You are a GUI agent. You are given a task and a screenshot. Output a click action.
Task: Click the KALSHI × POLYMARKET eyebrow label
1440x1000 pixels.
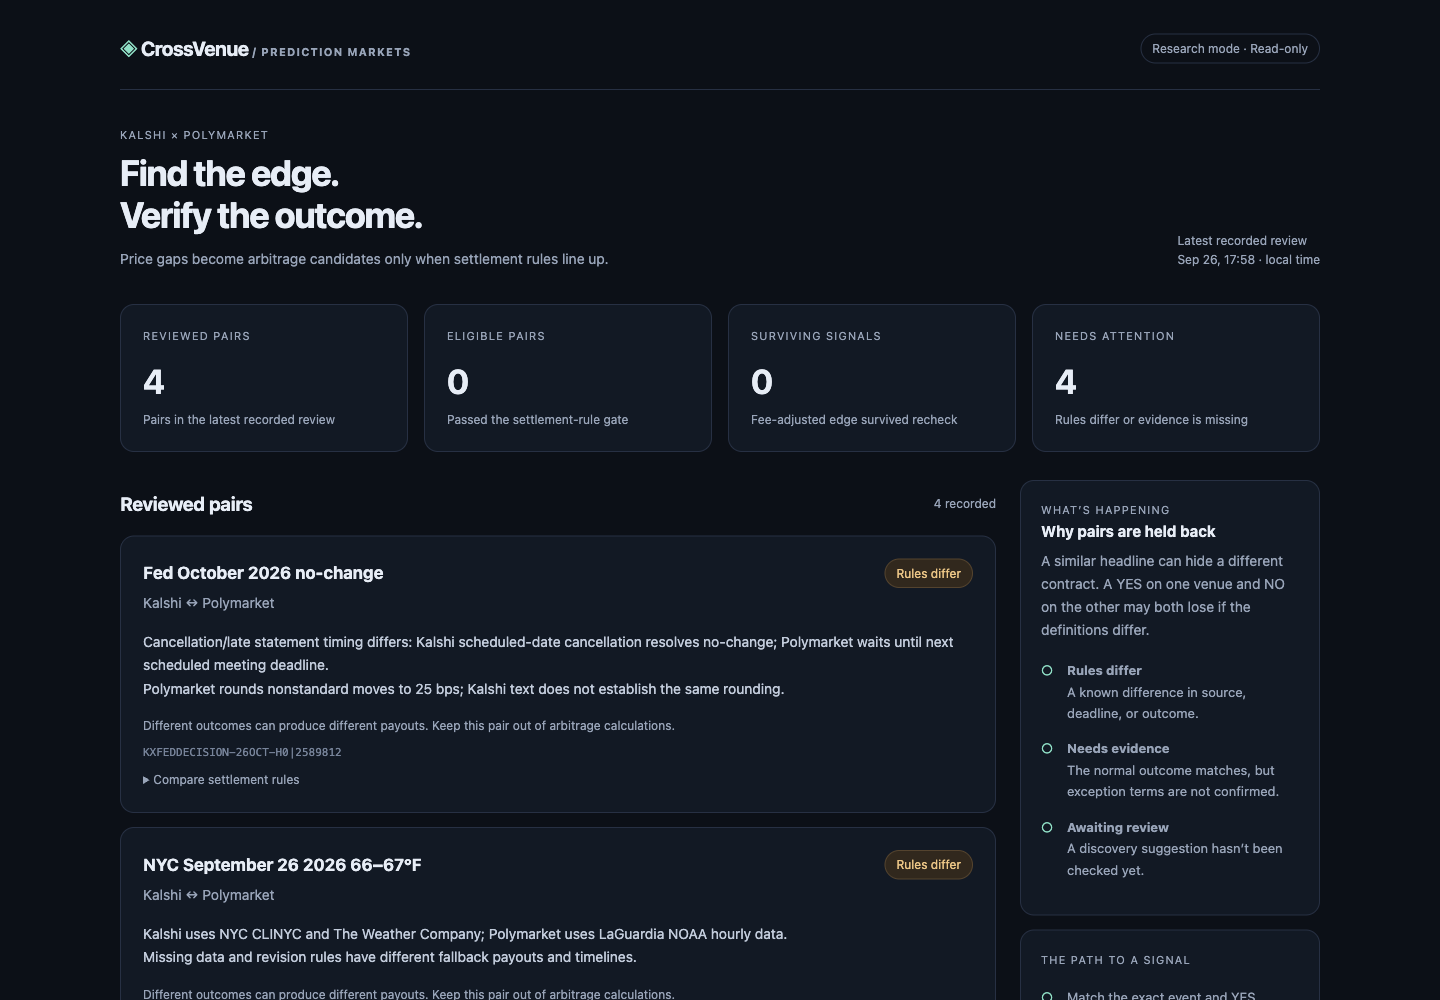194,135
